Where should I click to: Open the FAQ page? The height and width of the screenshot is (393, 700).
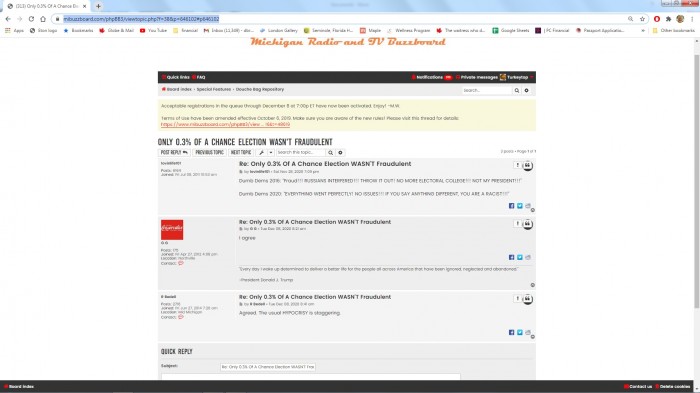click(x=199, y=77)
